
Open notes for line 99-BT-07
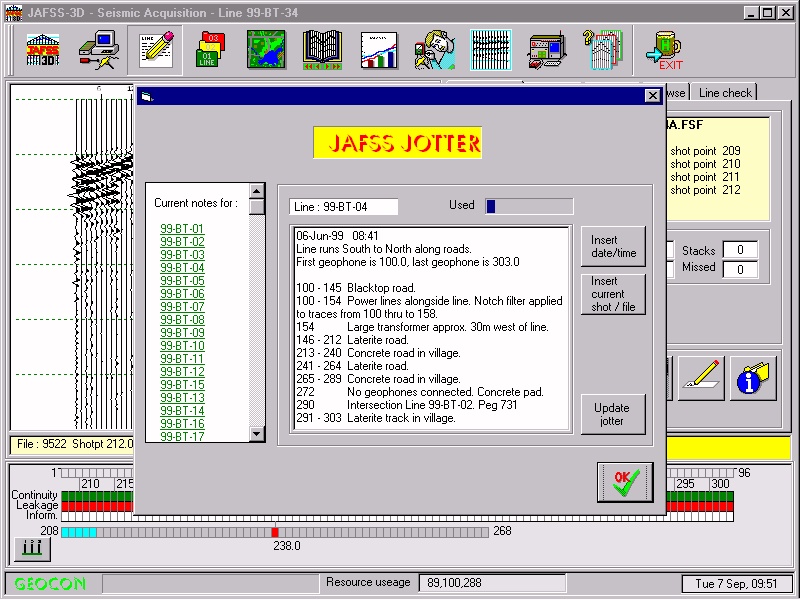[x=182, y=307]
